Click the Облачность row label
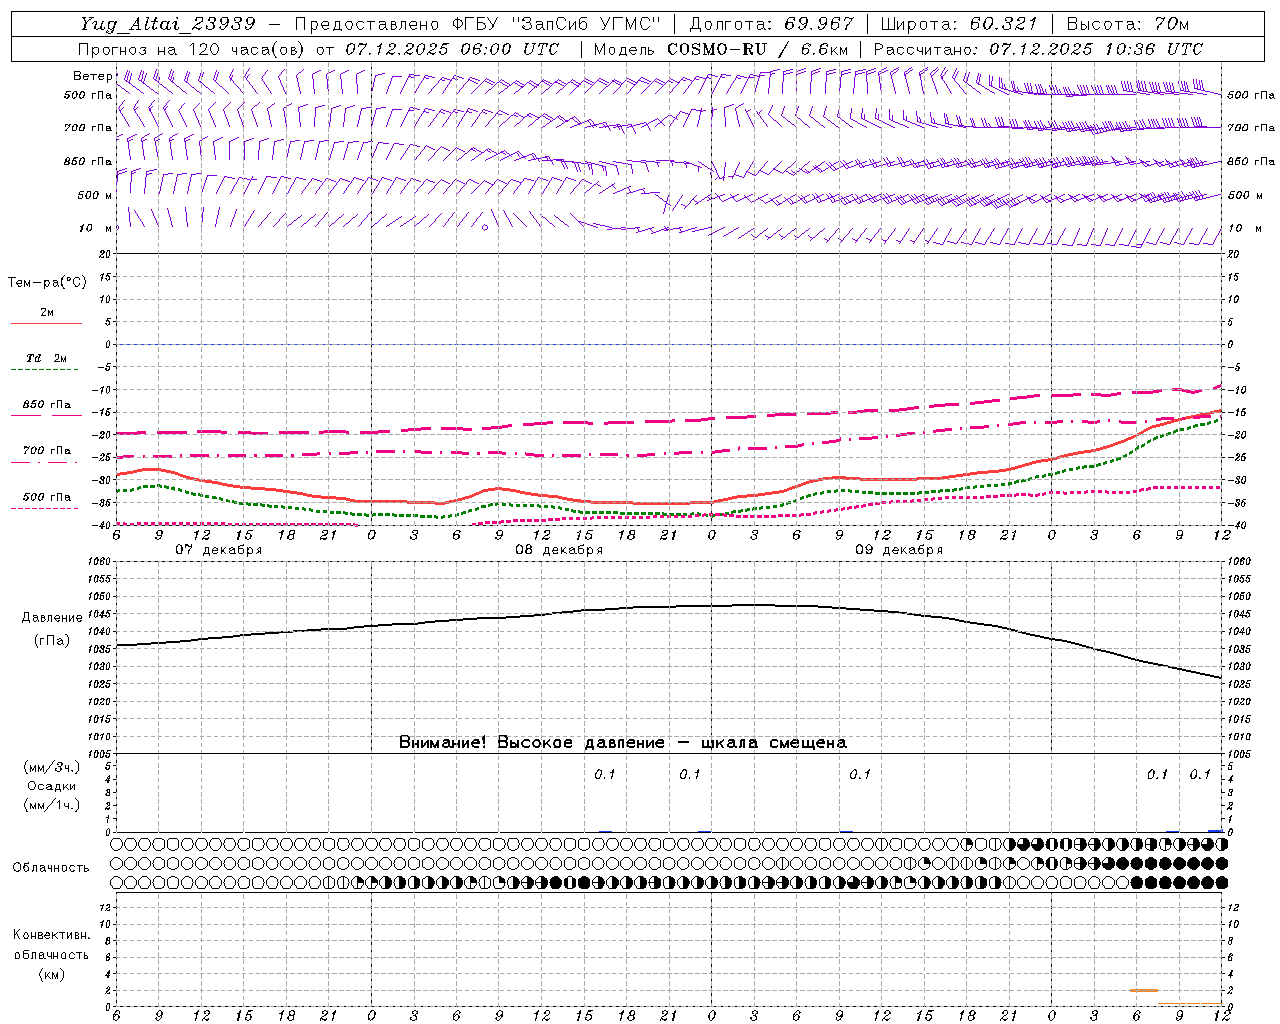The width and height of the screenshot is (1280, 1024). click(x=51, y=867)
